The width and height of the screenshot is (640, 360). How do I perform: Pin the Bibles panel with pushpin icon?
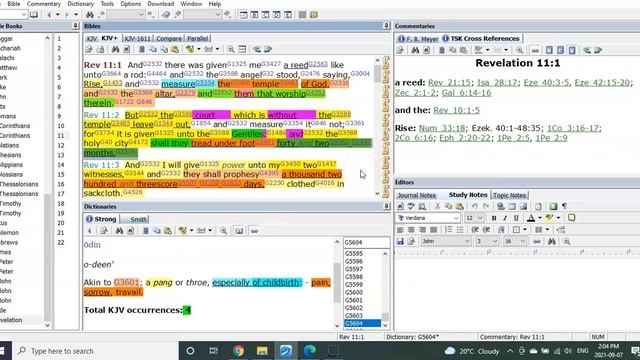point(386,26)
